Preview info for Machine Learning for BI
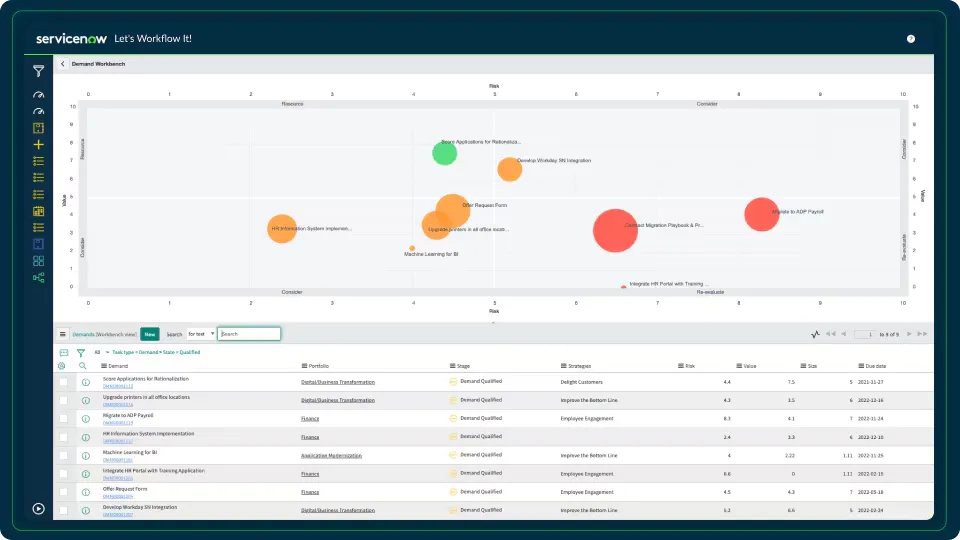Image resolution: width=960 pixels, height=540 pixels. coord(86,456)
